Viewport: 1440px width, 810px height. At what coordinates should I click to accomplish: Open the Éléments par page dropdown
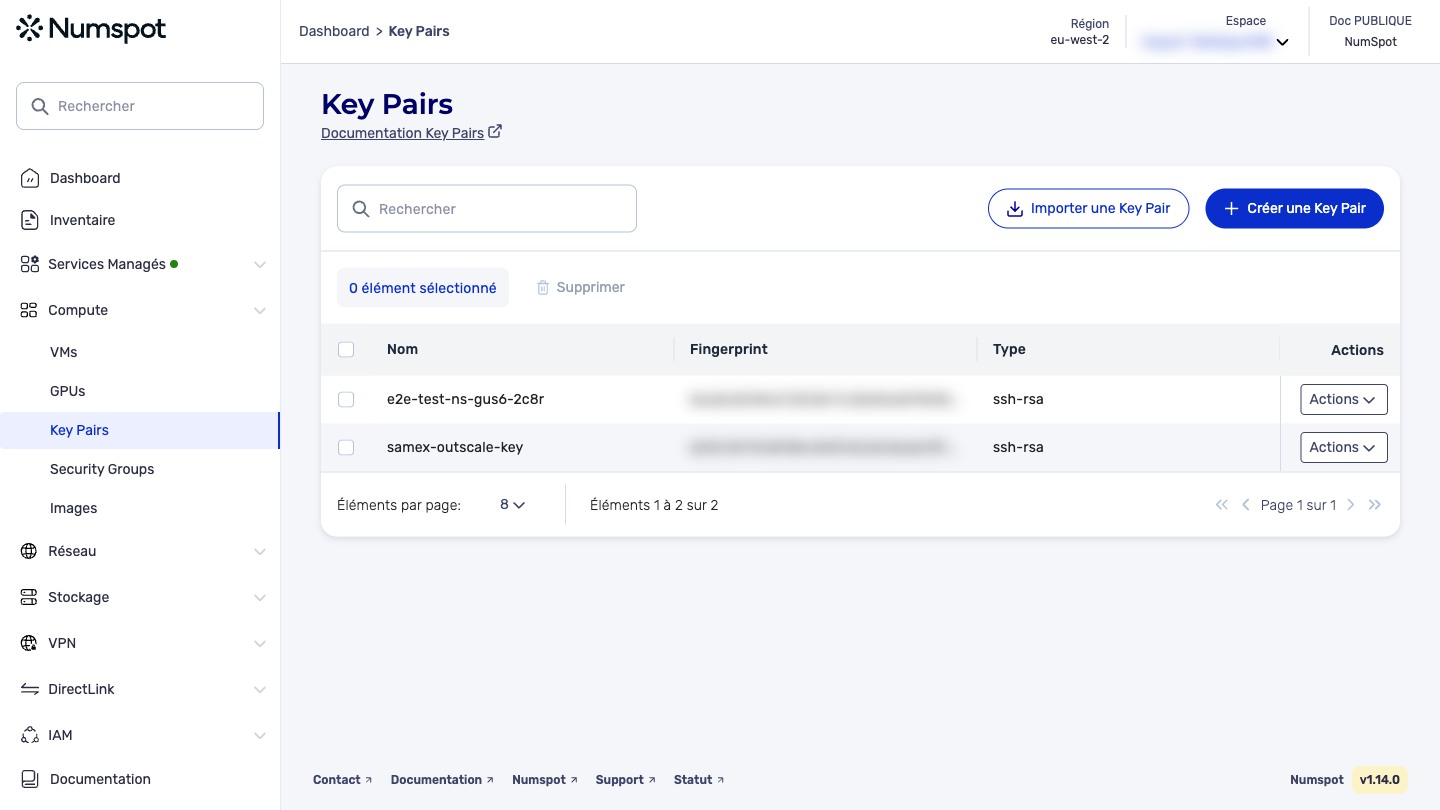[x=512, y=505]
